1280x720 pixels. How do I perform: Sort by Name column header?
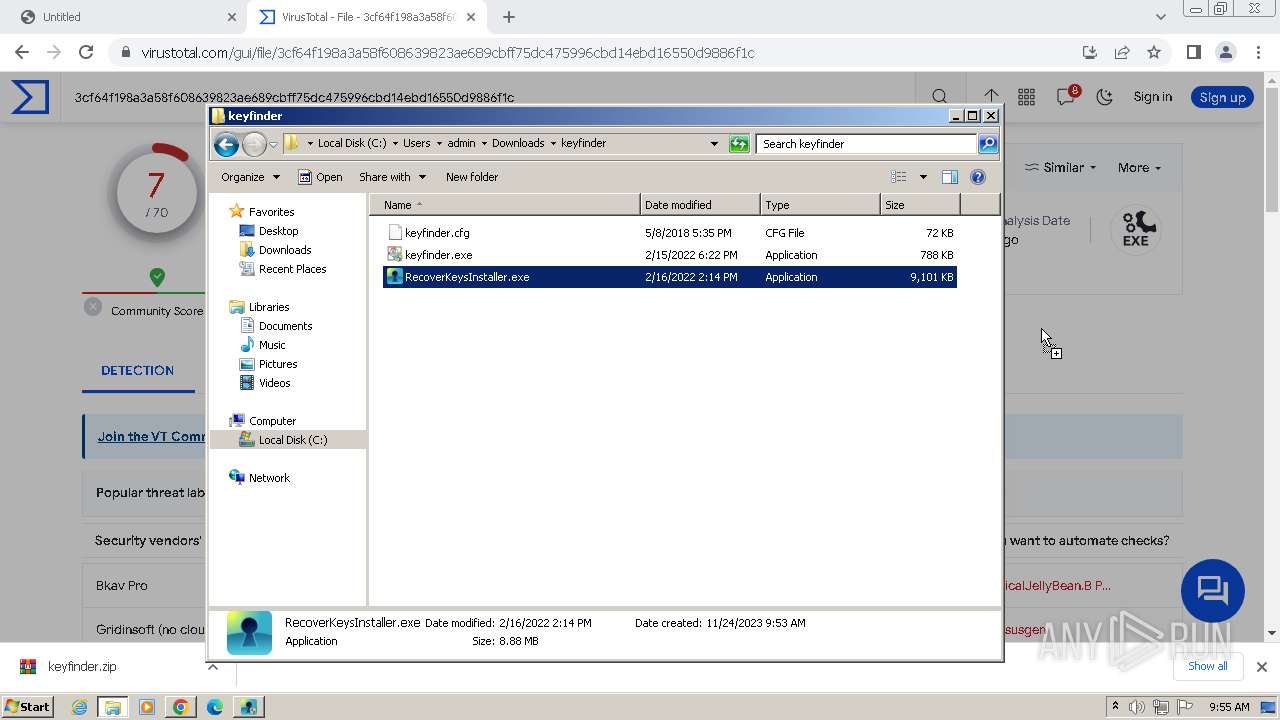(x=505, y=205)
